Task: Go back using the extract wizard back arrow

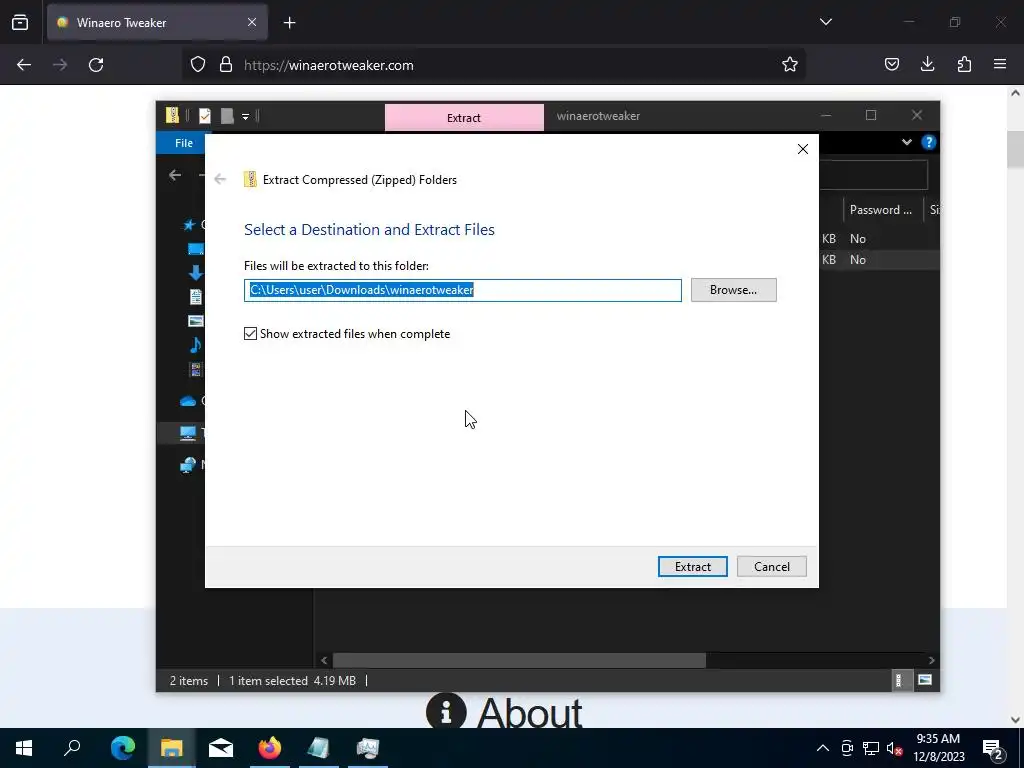Action: [220, 179]
